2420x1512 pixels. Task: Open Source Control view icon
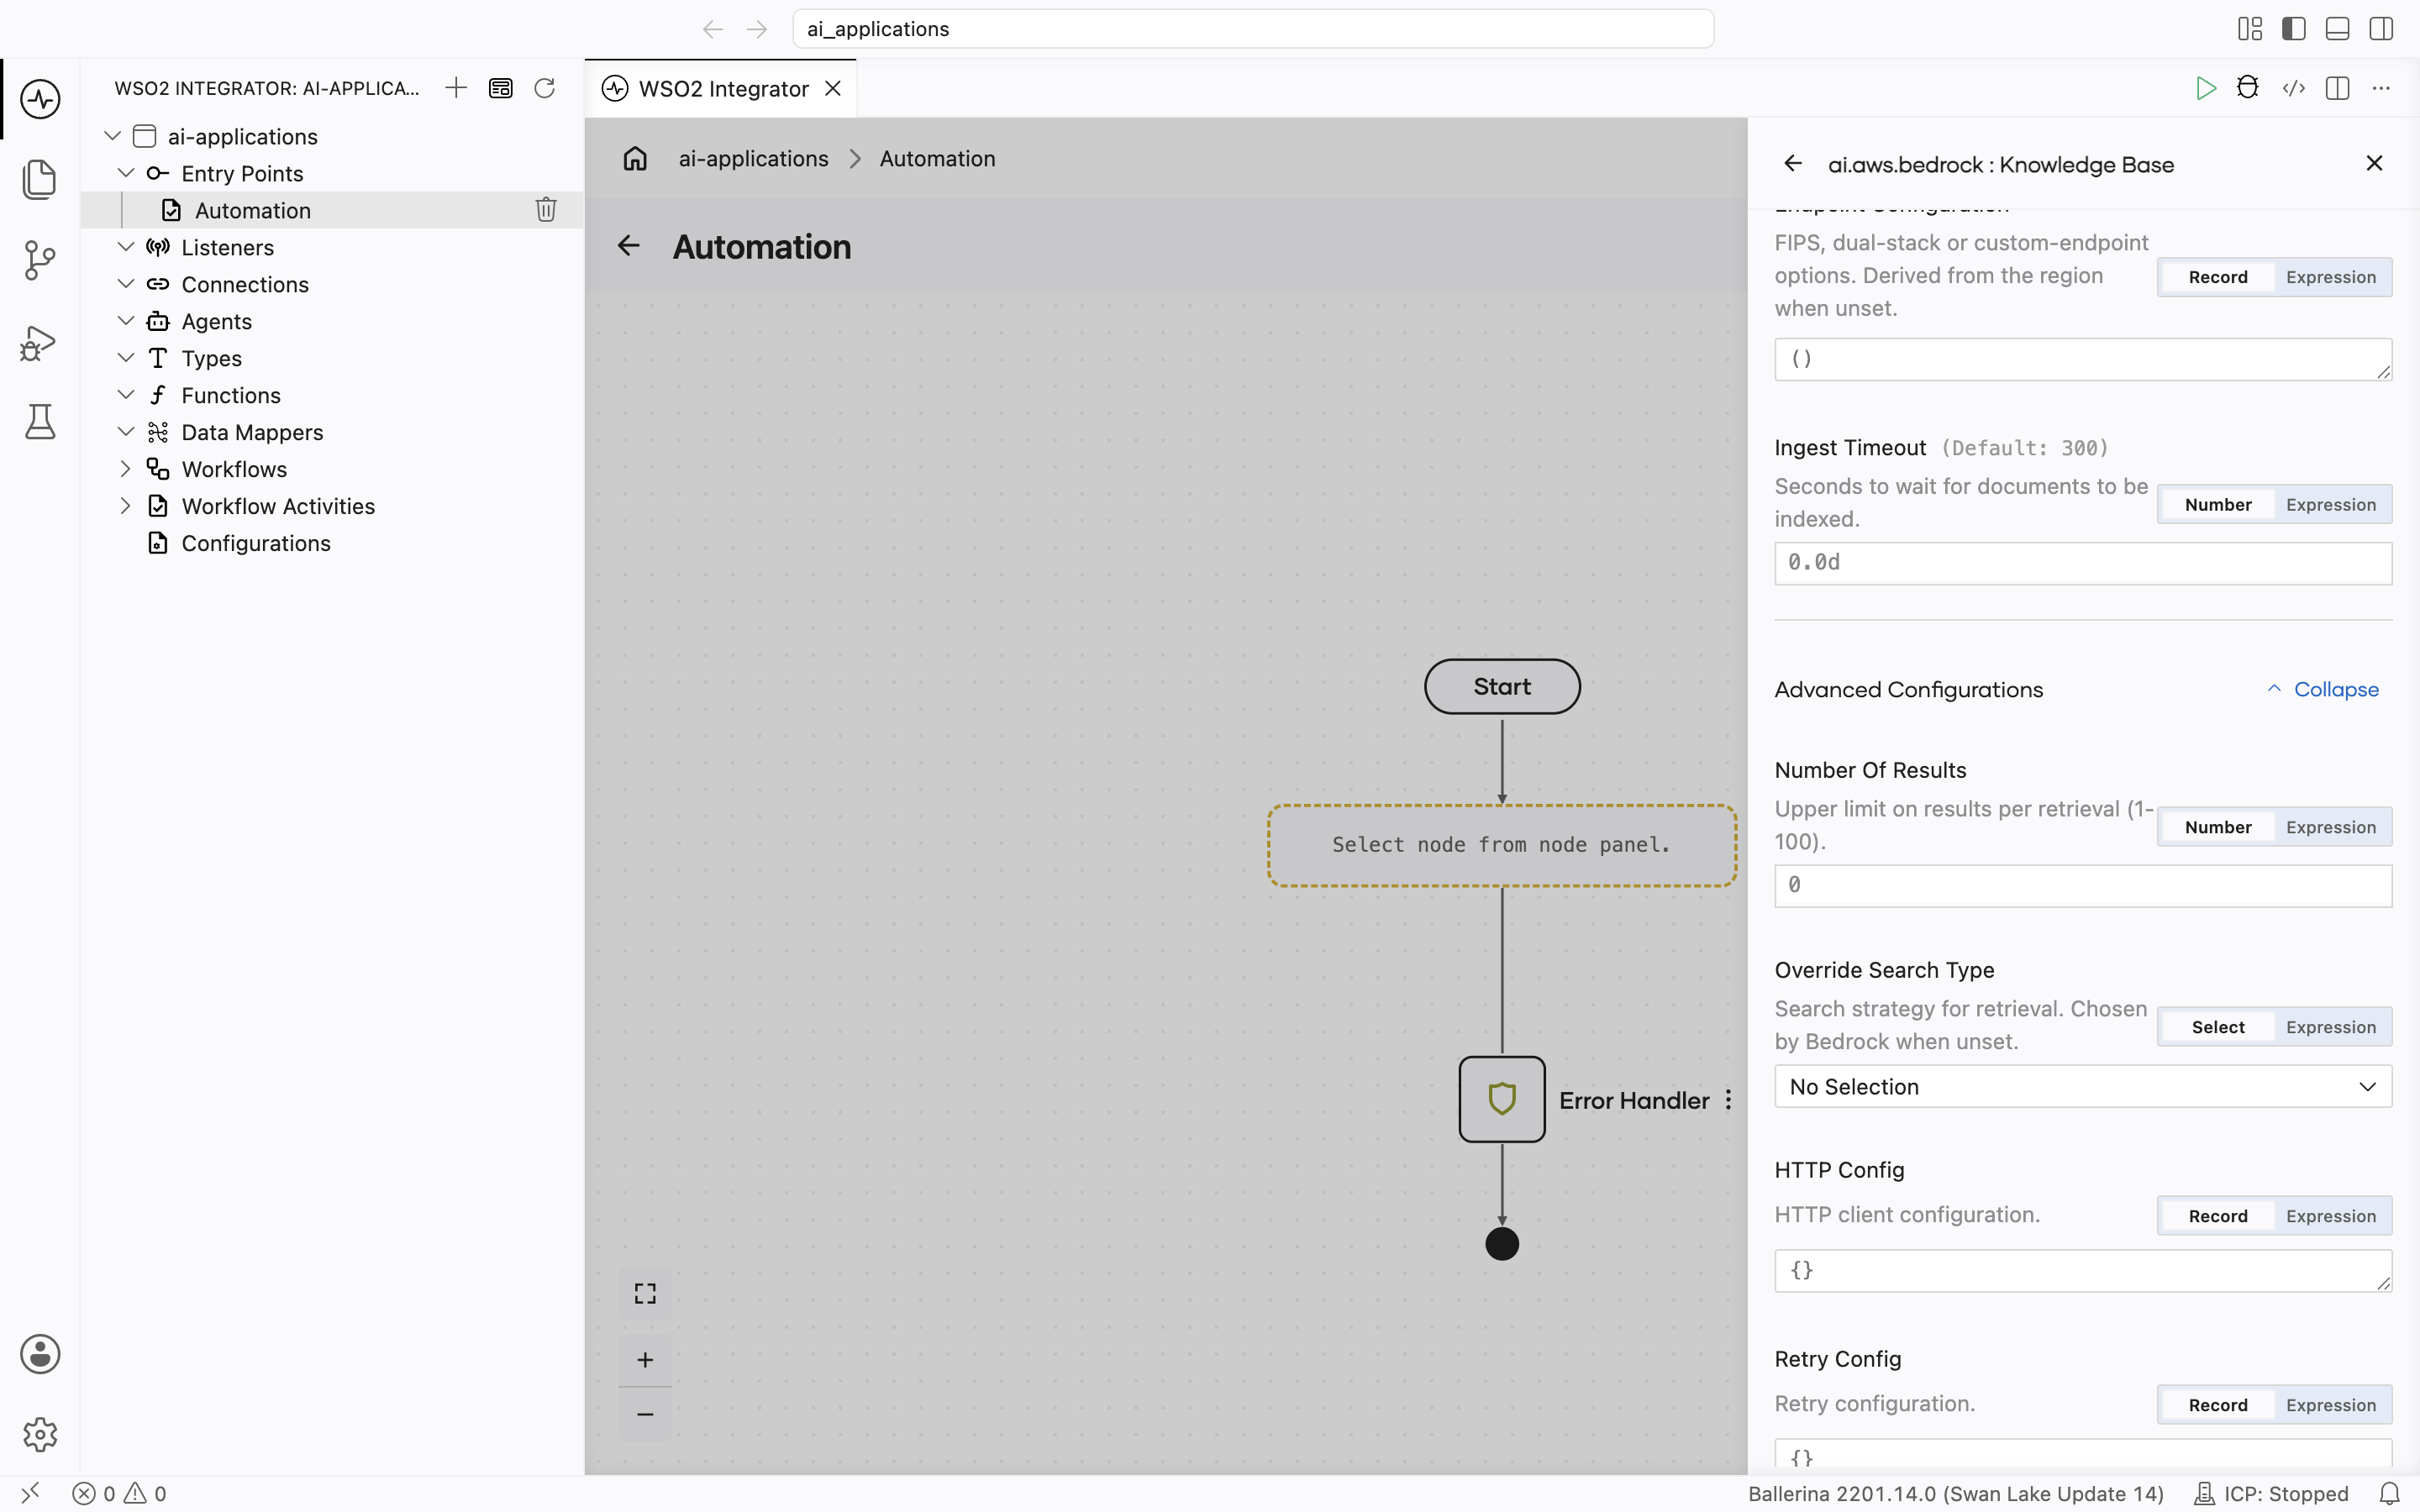point(40,260)
